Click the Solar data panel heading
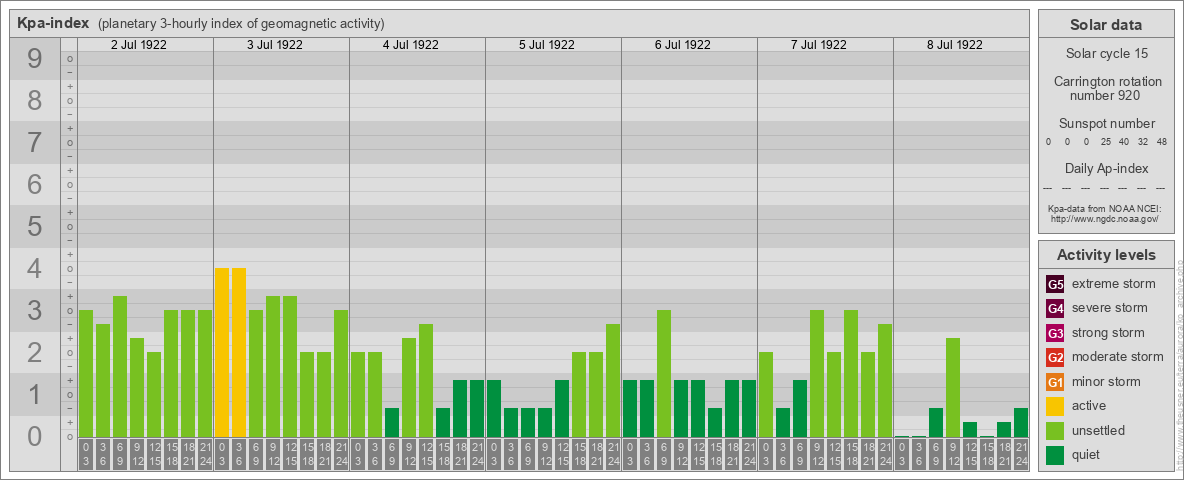Screen dimensions: 1184x480 (1106, 25)
